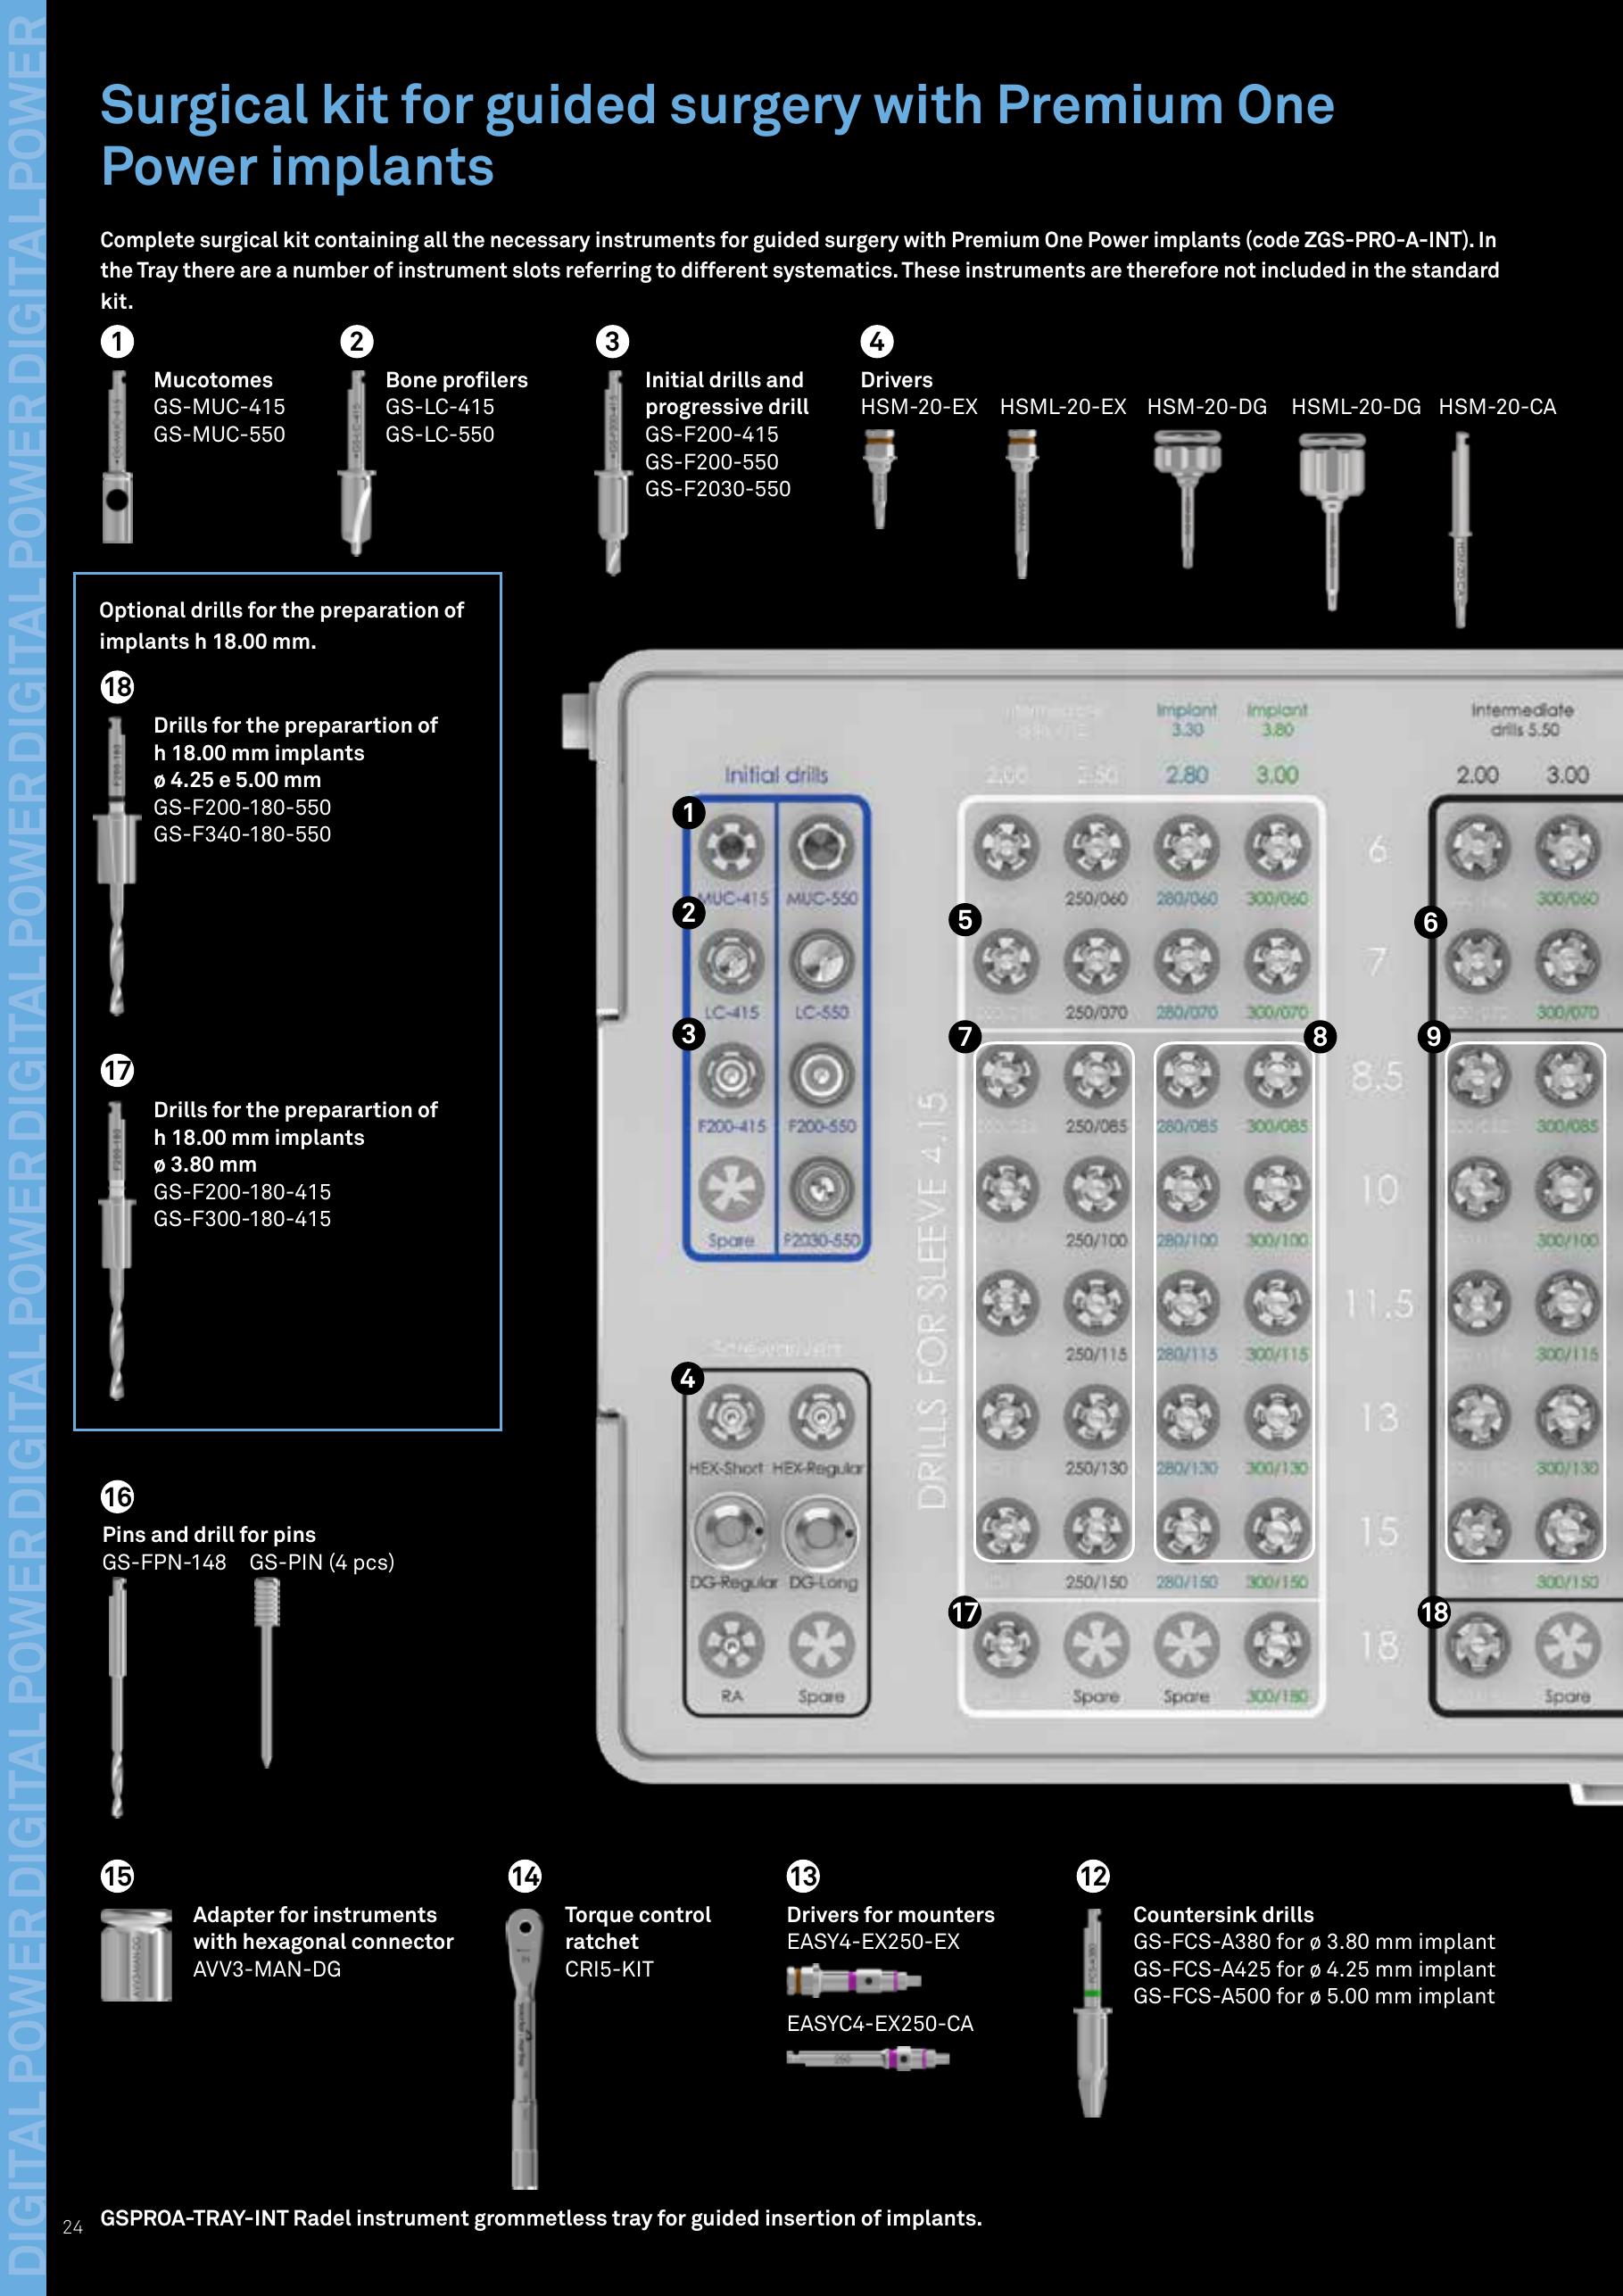The image size is (1623, 2296).
Task: Click the 'Surgical kit for guided surgery' page title
Action: coord(717,135)
